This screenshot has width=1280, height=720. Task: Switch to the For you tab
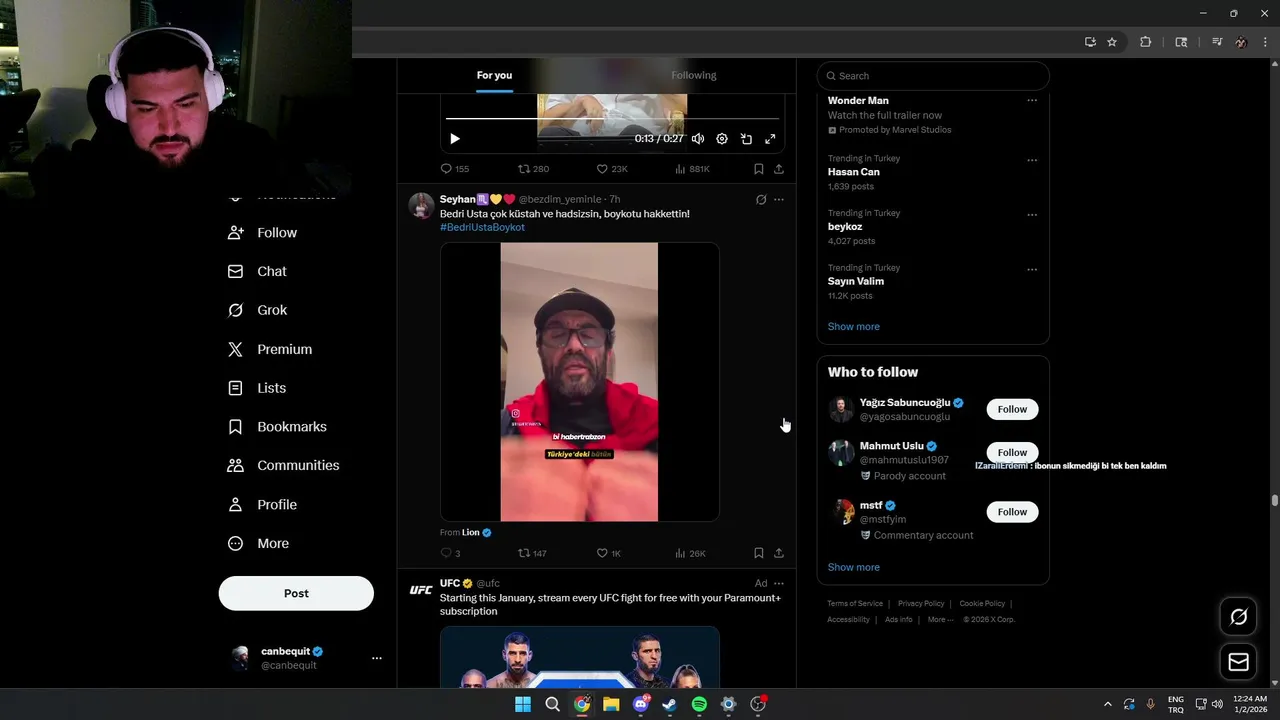pyautogui.click(x=494, y=75)
